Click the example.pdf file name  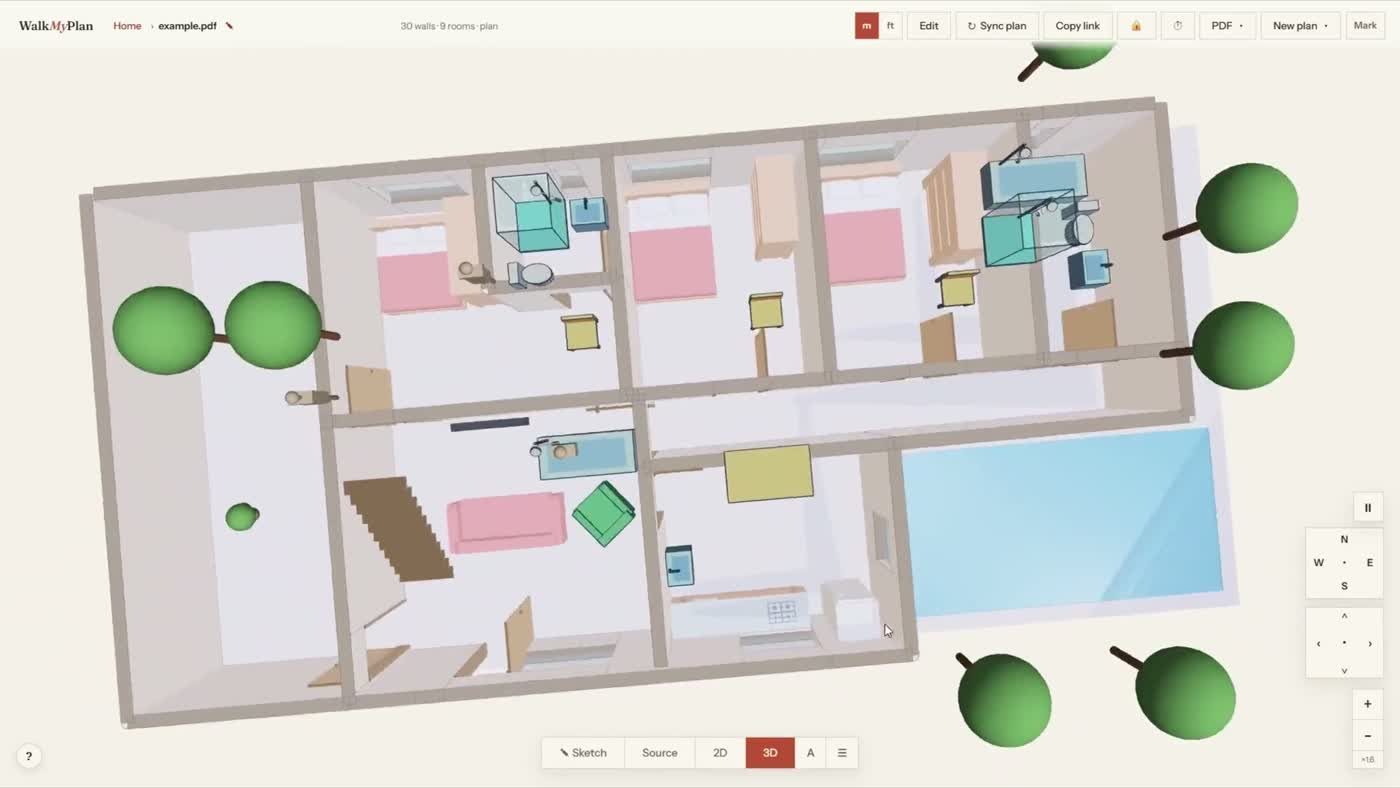pos(187,26)
